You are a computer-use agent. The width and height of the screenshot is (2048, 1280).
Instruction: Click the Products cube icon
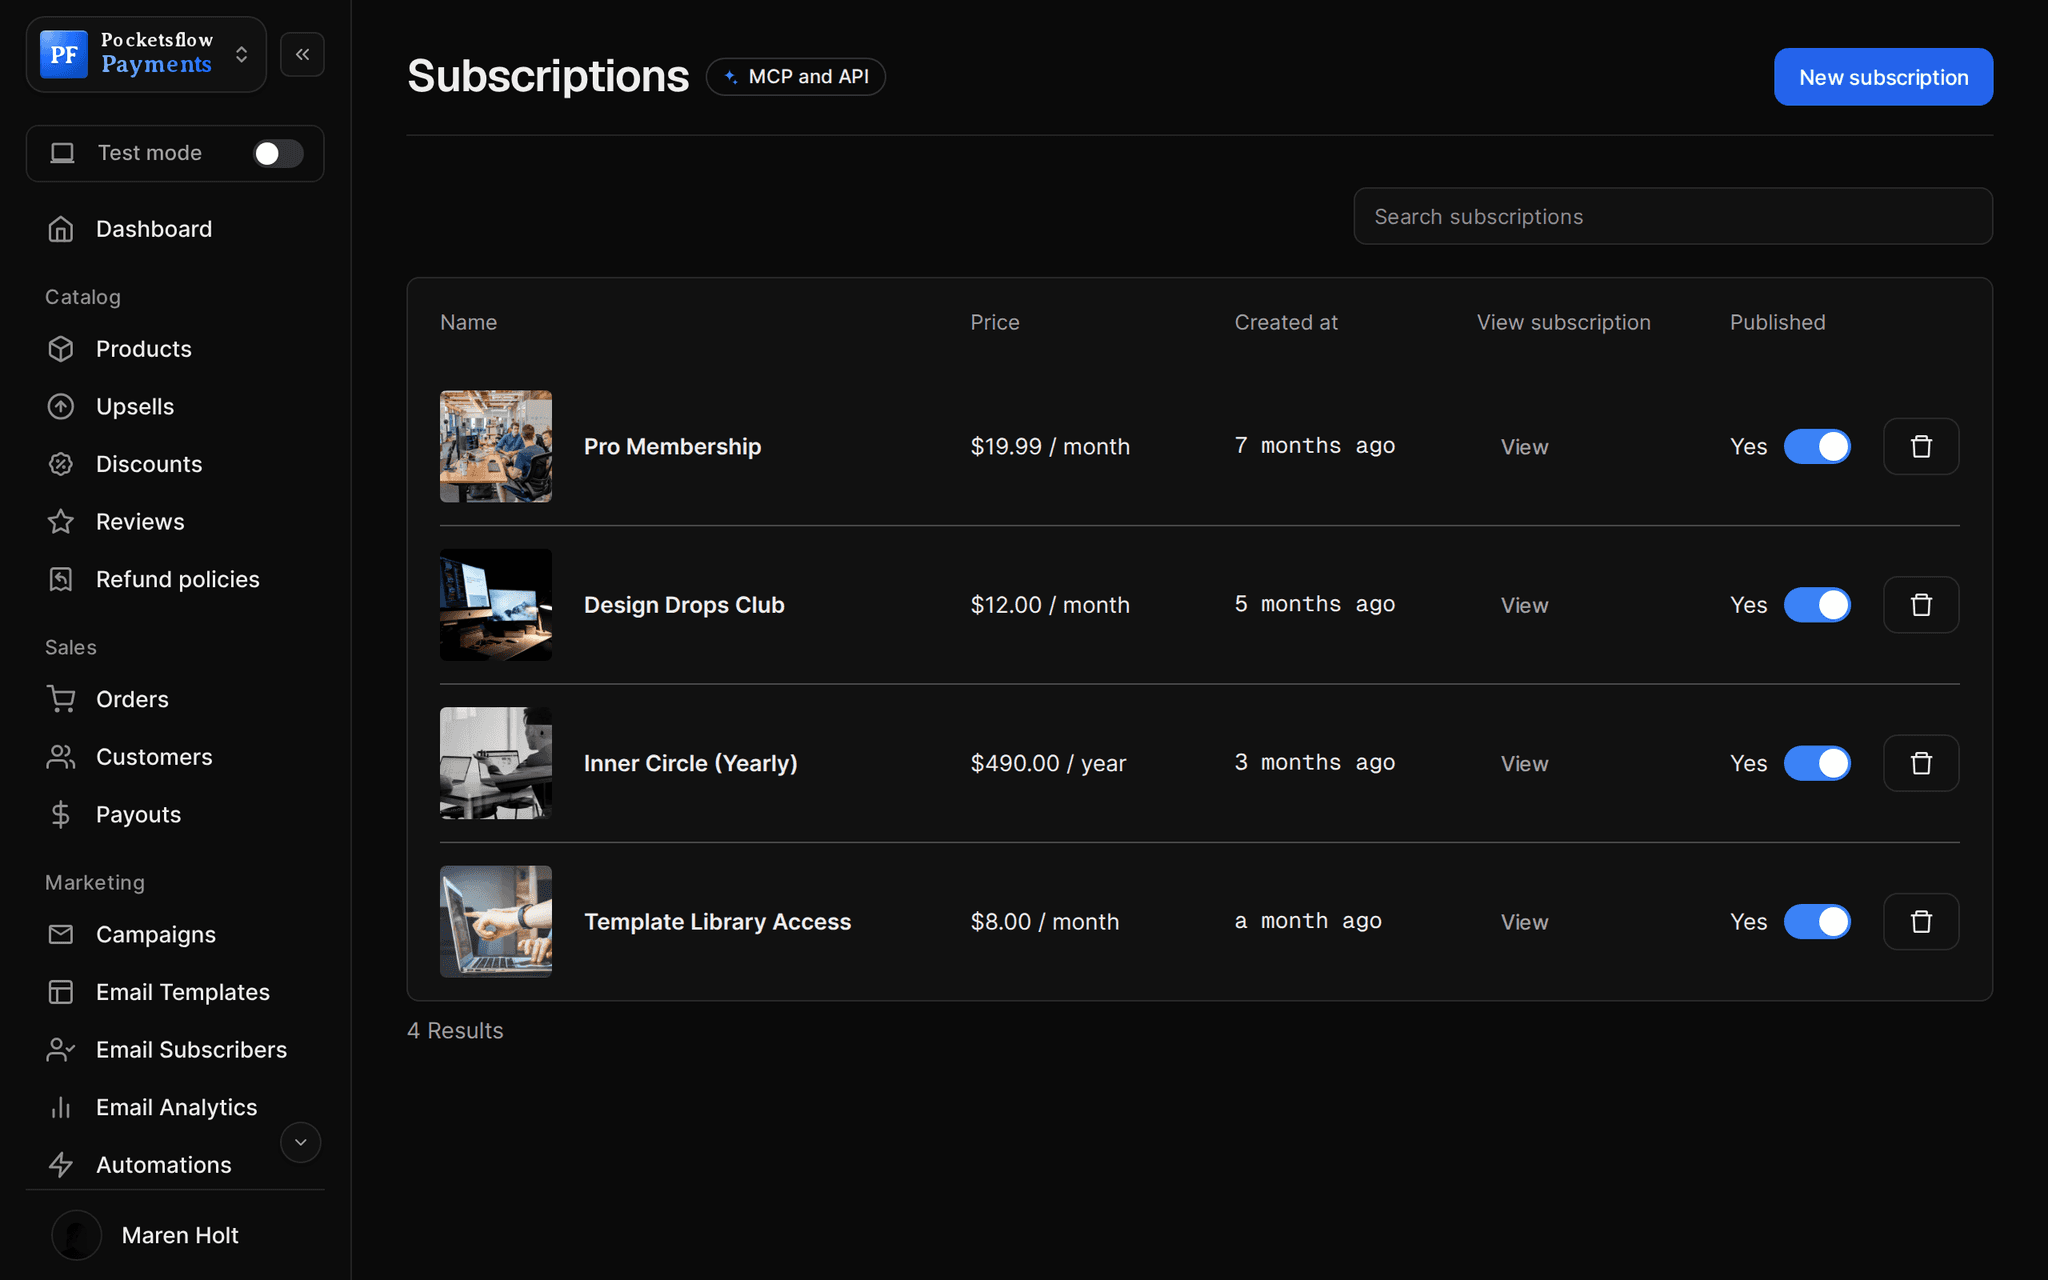tap(61, 349)
